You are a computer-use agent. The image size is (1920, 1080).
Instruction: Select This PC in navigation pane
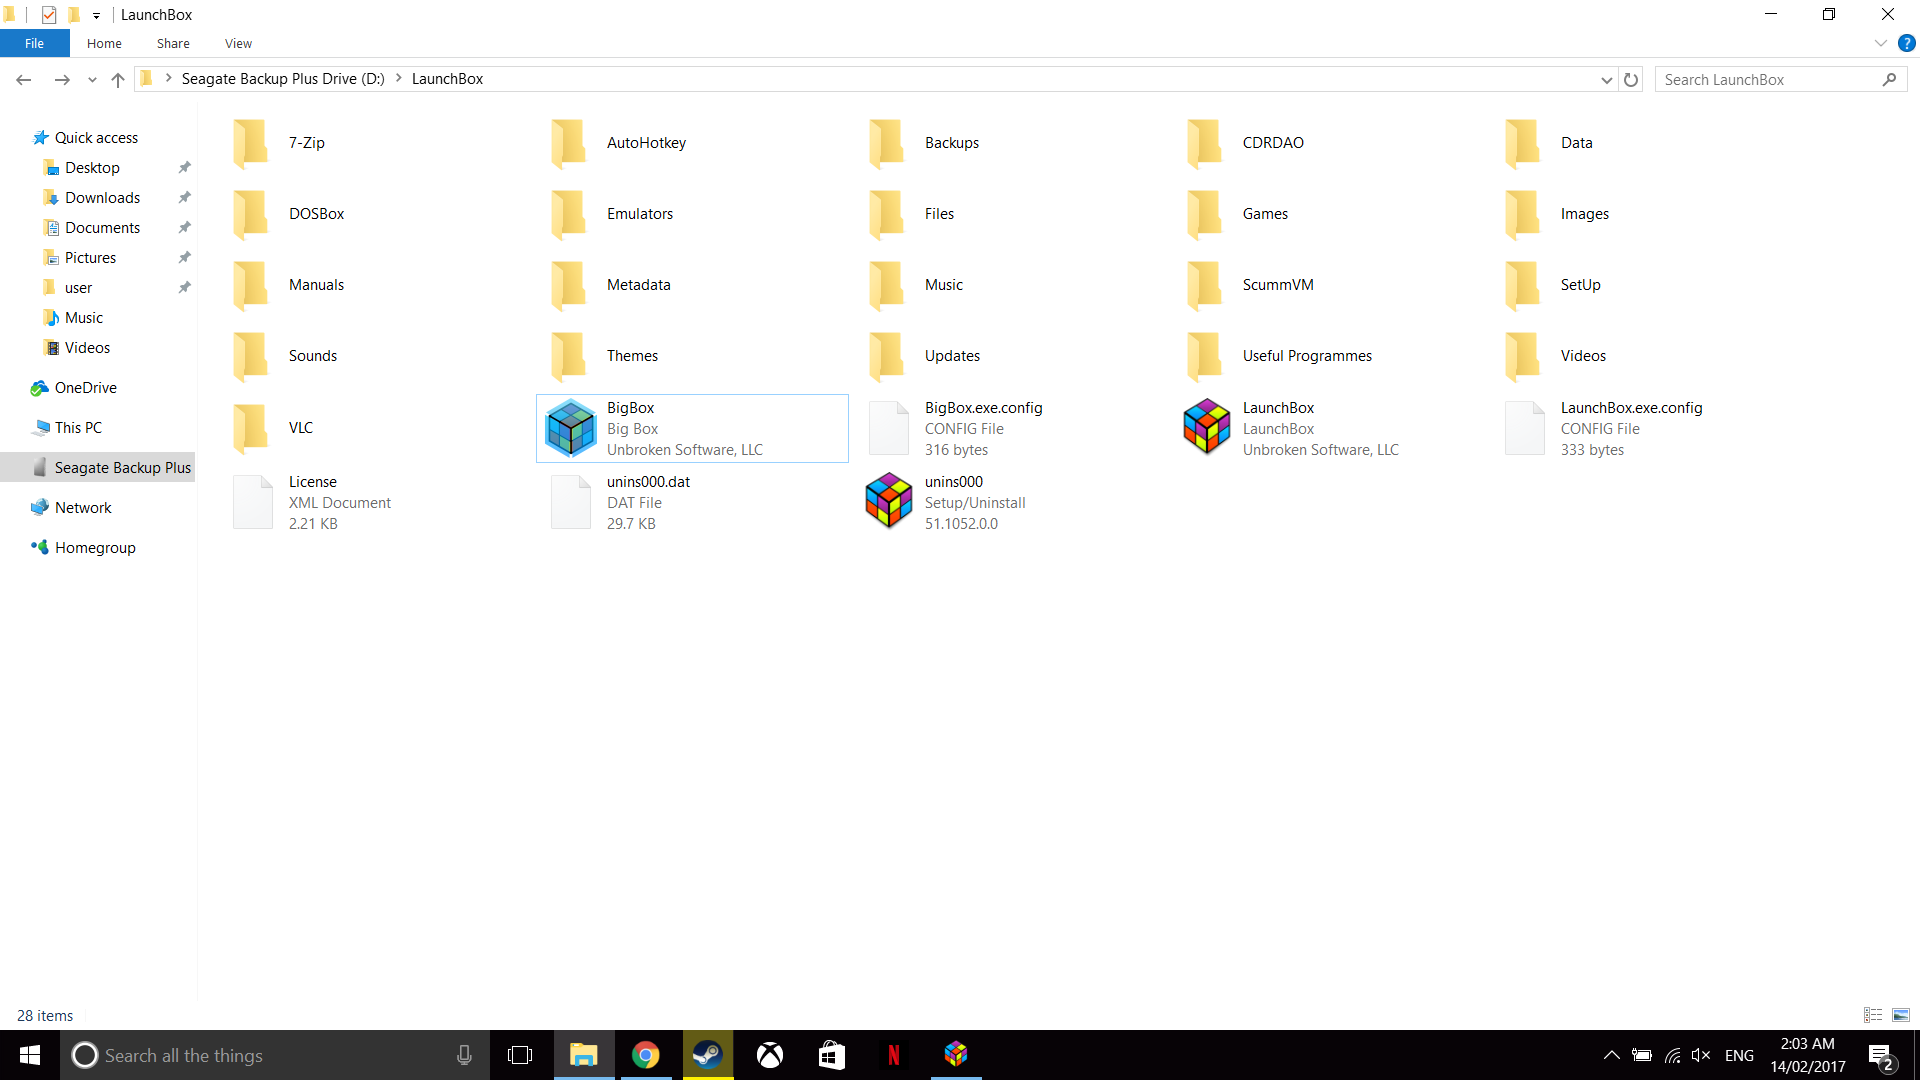[x=78, y=428]
